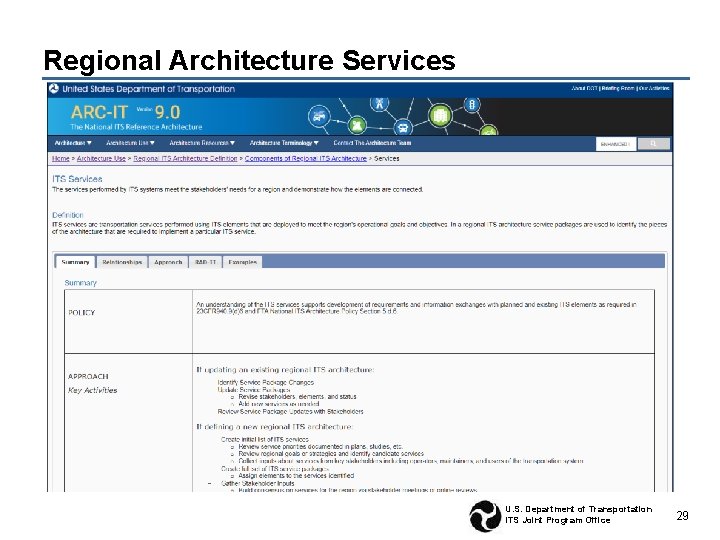This screenshot has height=540, width=720.
Task: Follow the Home breadcrumb link
Action: (x=61, y=158)
